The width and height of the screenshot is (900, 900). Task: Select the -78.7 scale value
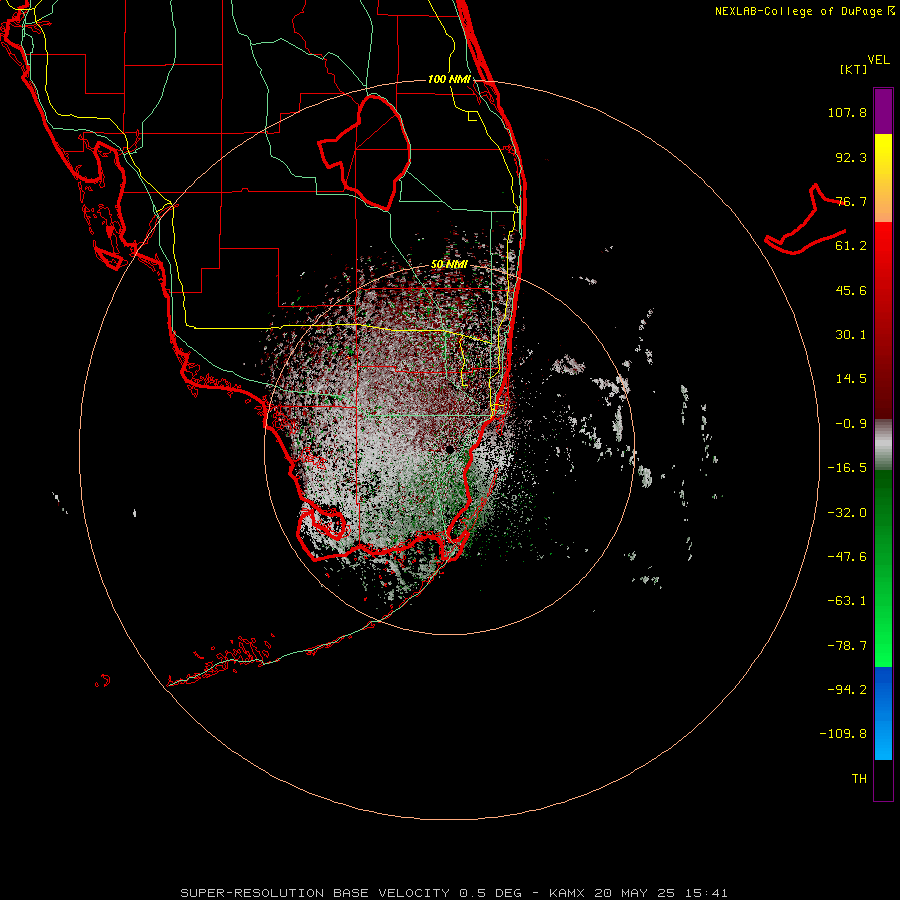click(847, 646)
